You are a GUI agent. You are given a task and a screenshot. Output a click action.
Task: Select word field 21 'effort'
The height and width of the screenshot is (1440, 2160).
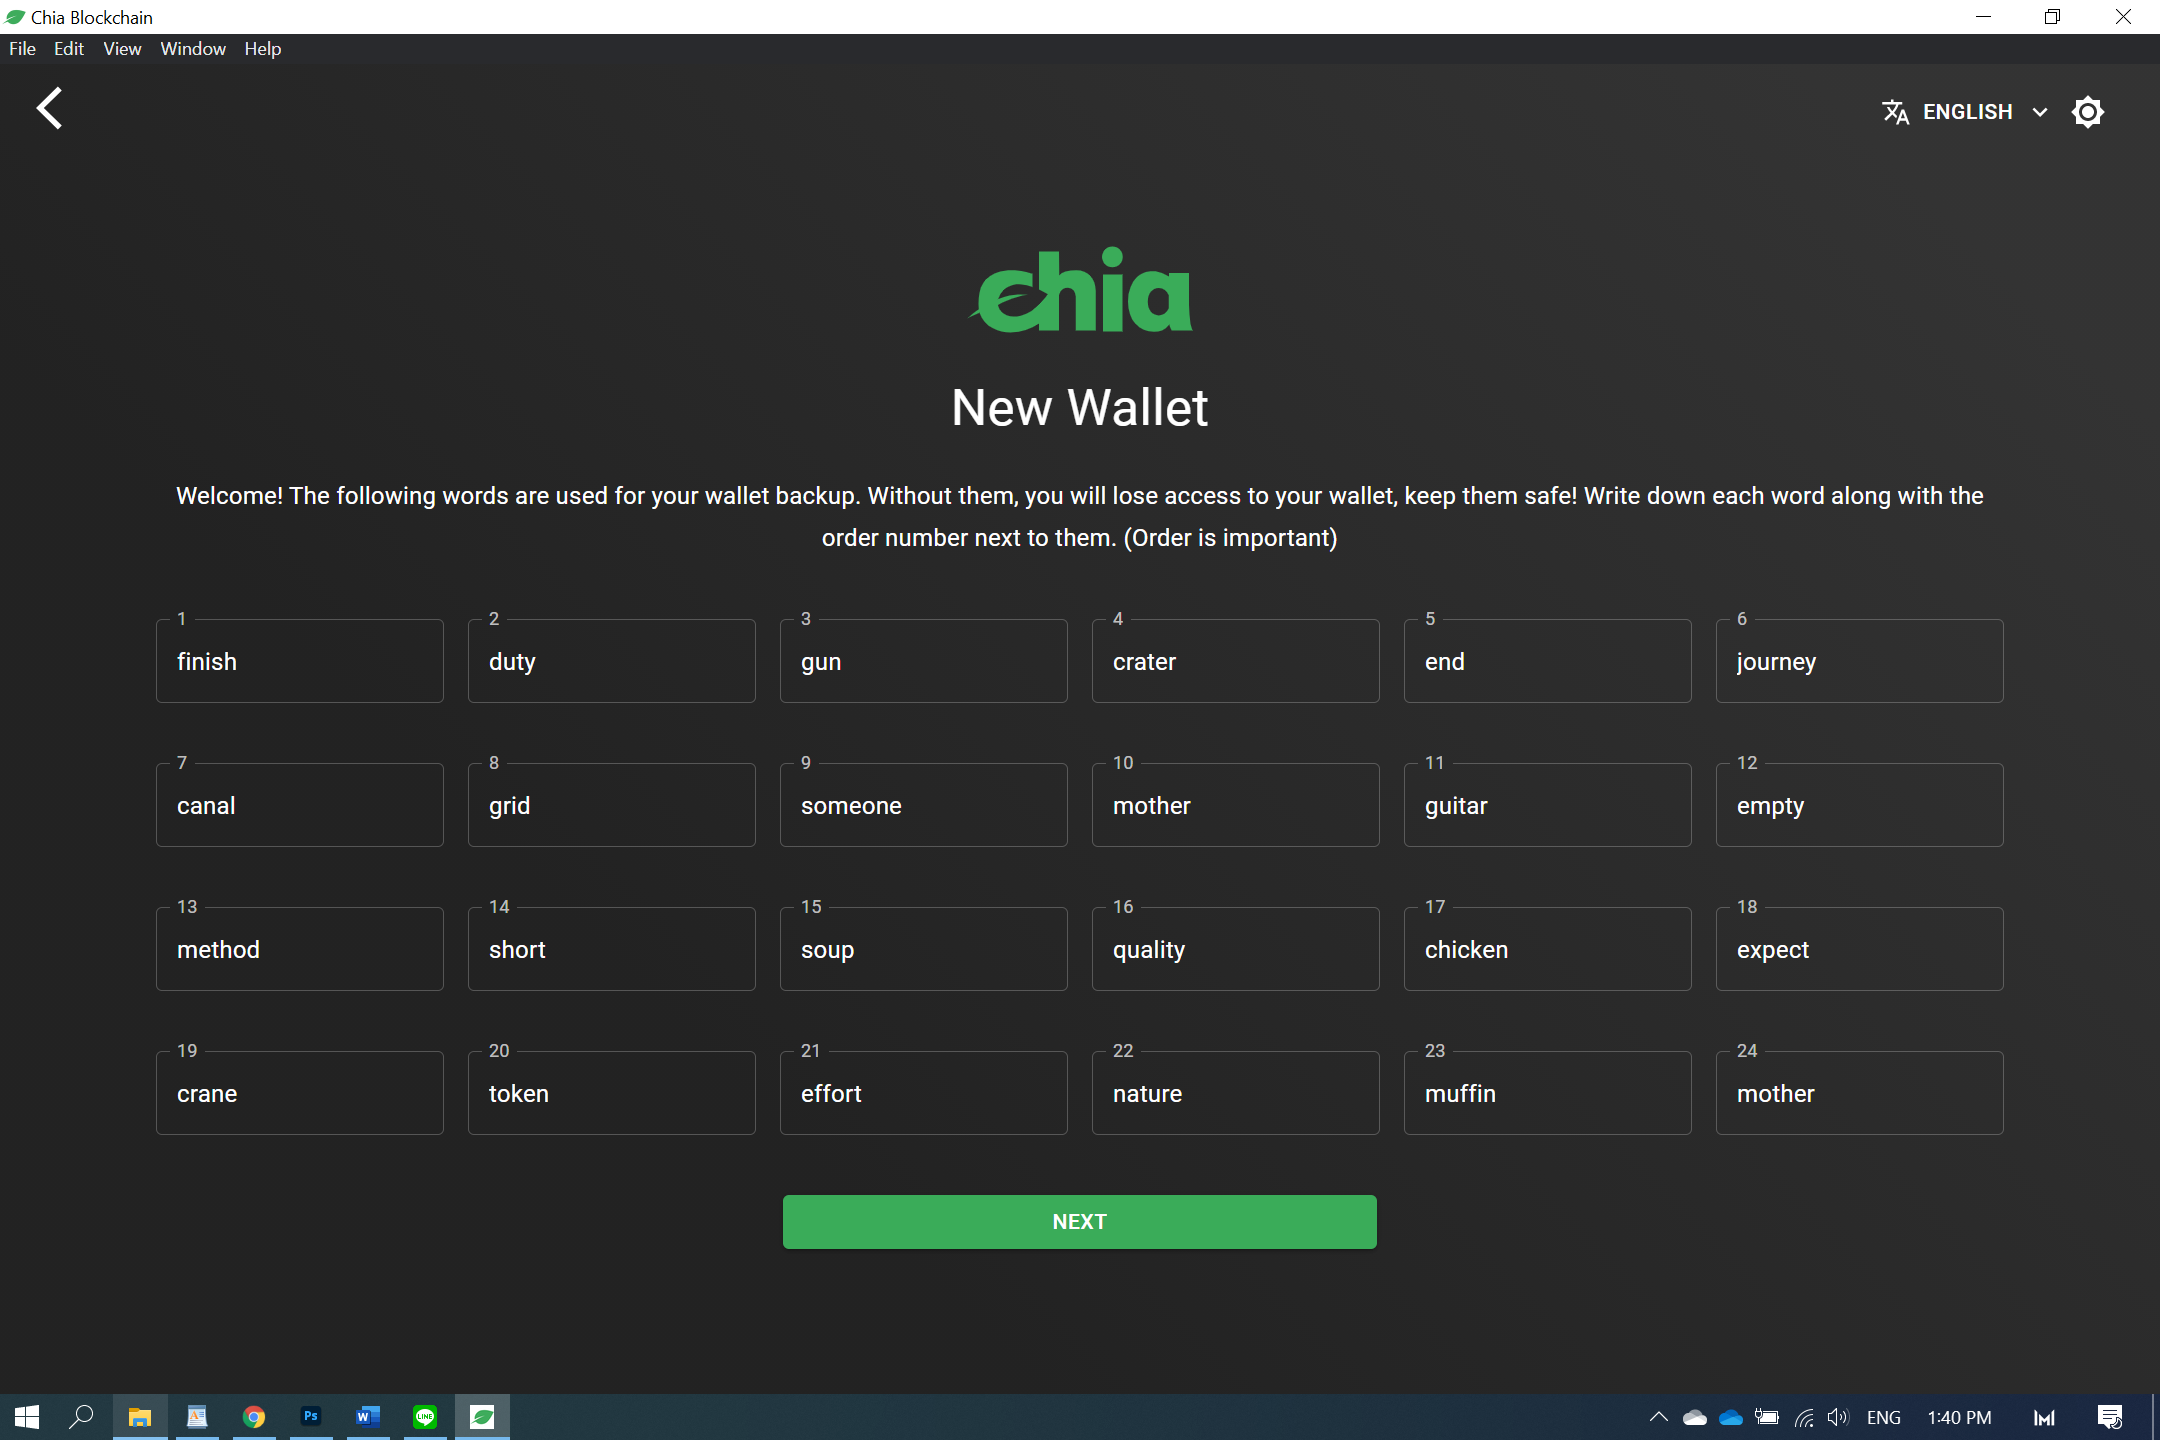[x=923, y=1093]
